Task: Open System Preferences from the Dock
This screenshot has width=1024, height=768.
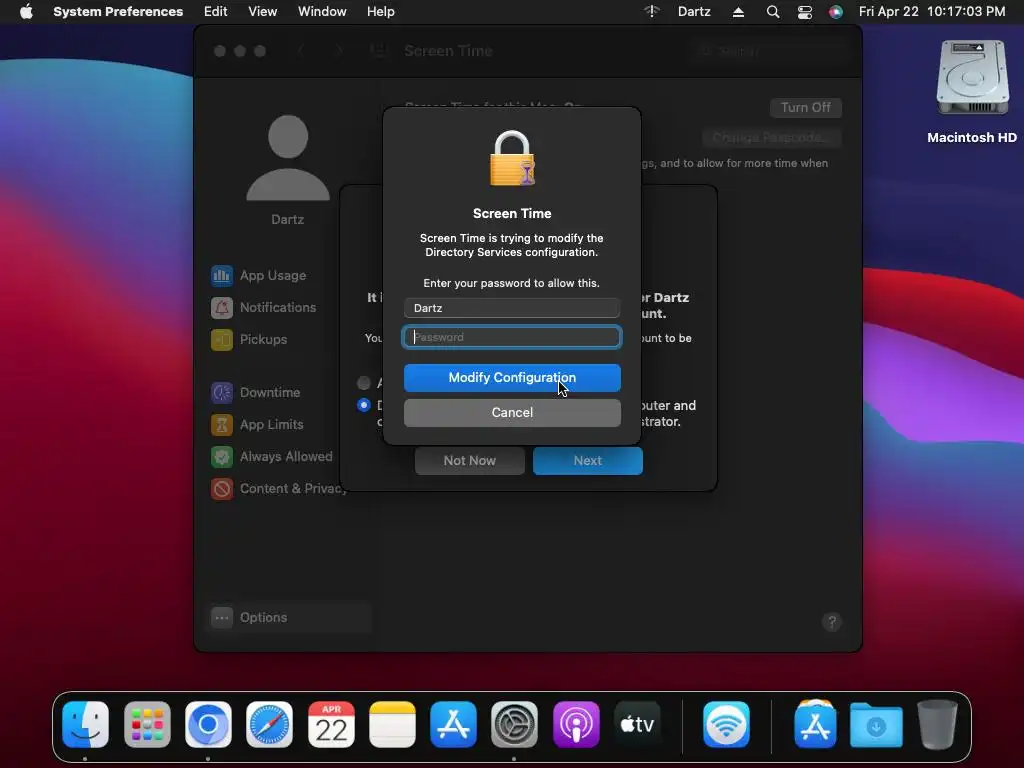Action: click(x=515, y=725)
